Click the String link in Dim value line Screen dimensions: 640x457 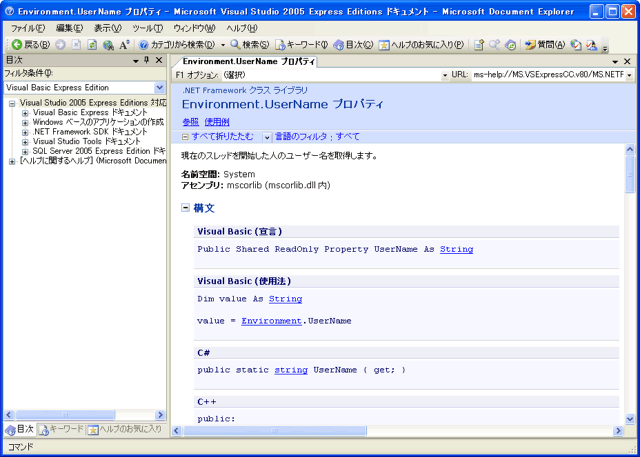[285, 299]
